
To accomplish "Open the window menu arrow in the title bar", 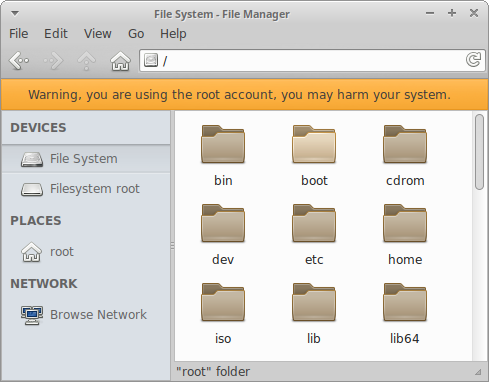I will [15, 13].
